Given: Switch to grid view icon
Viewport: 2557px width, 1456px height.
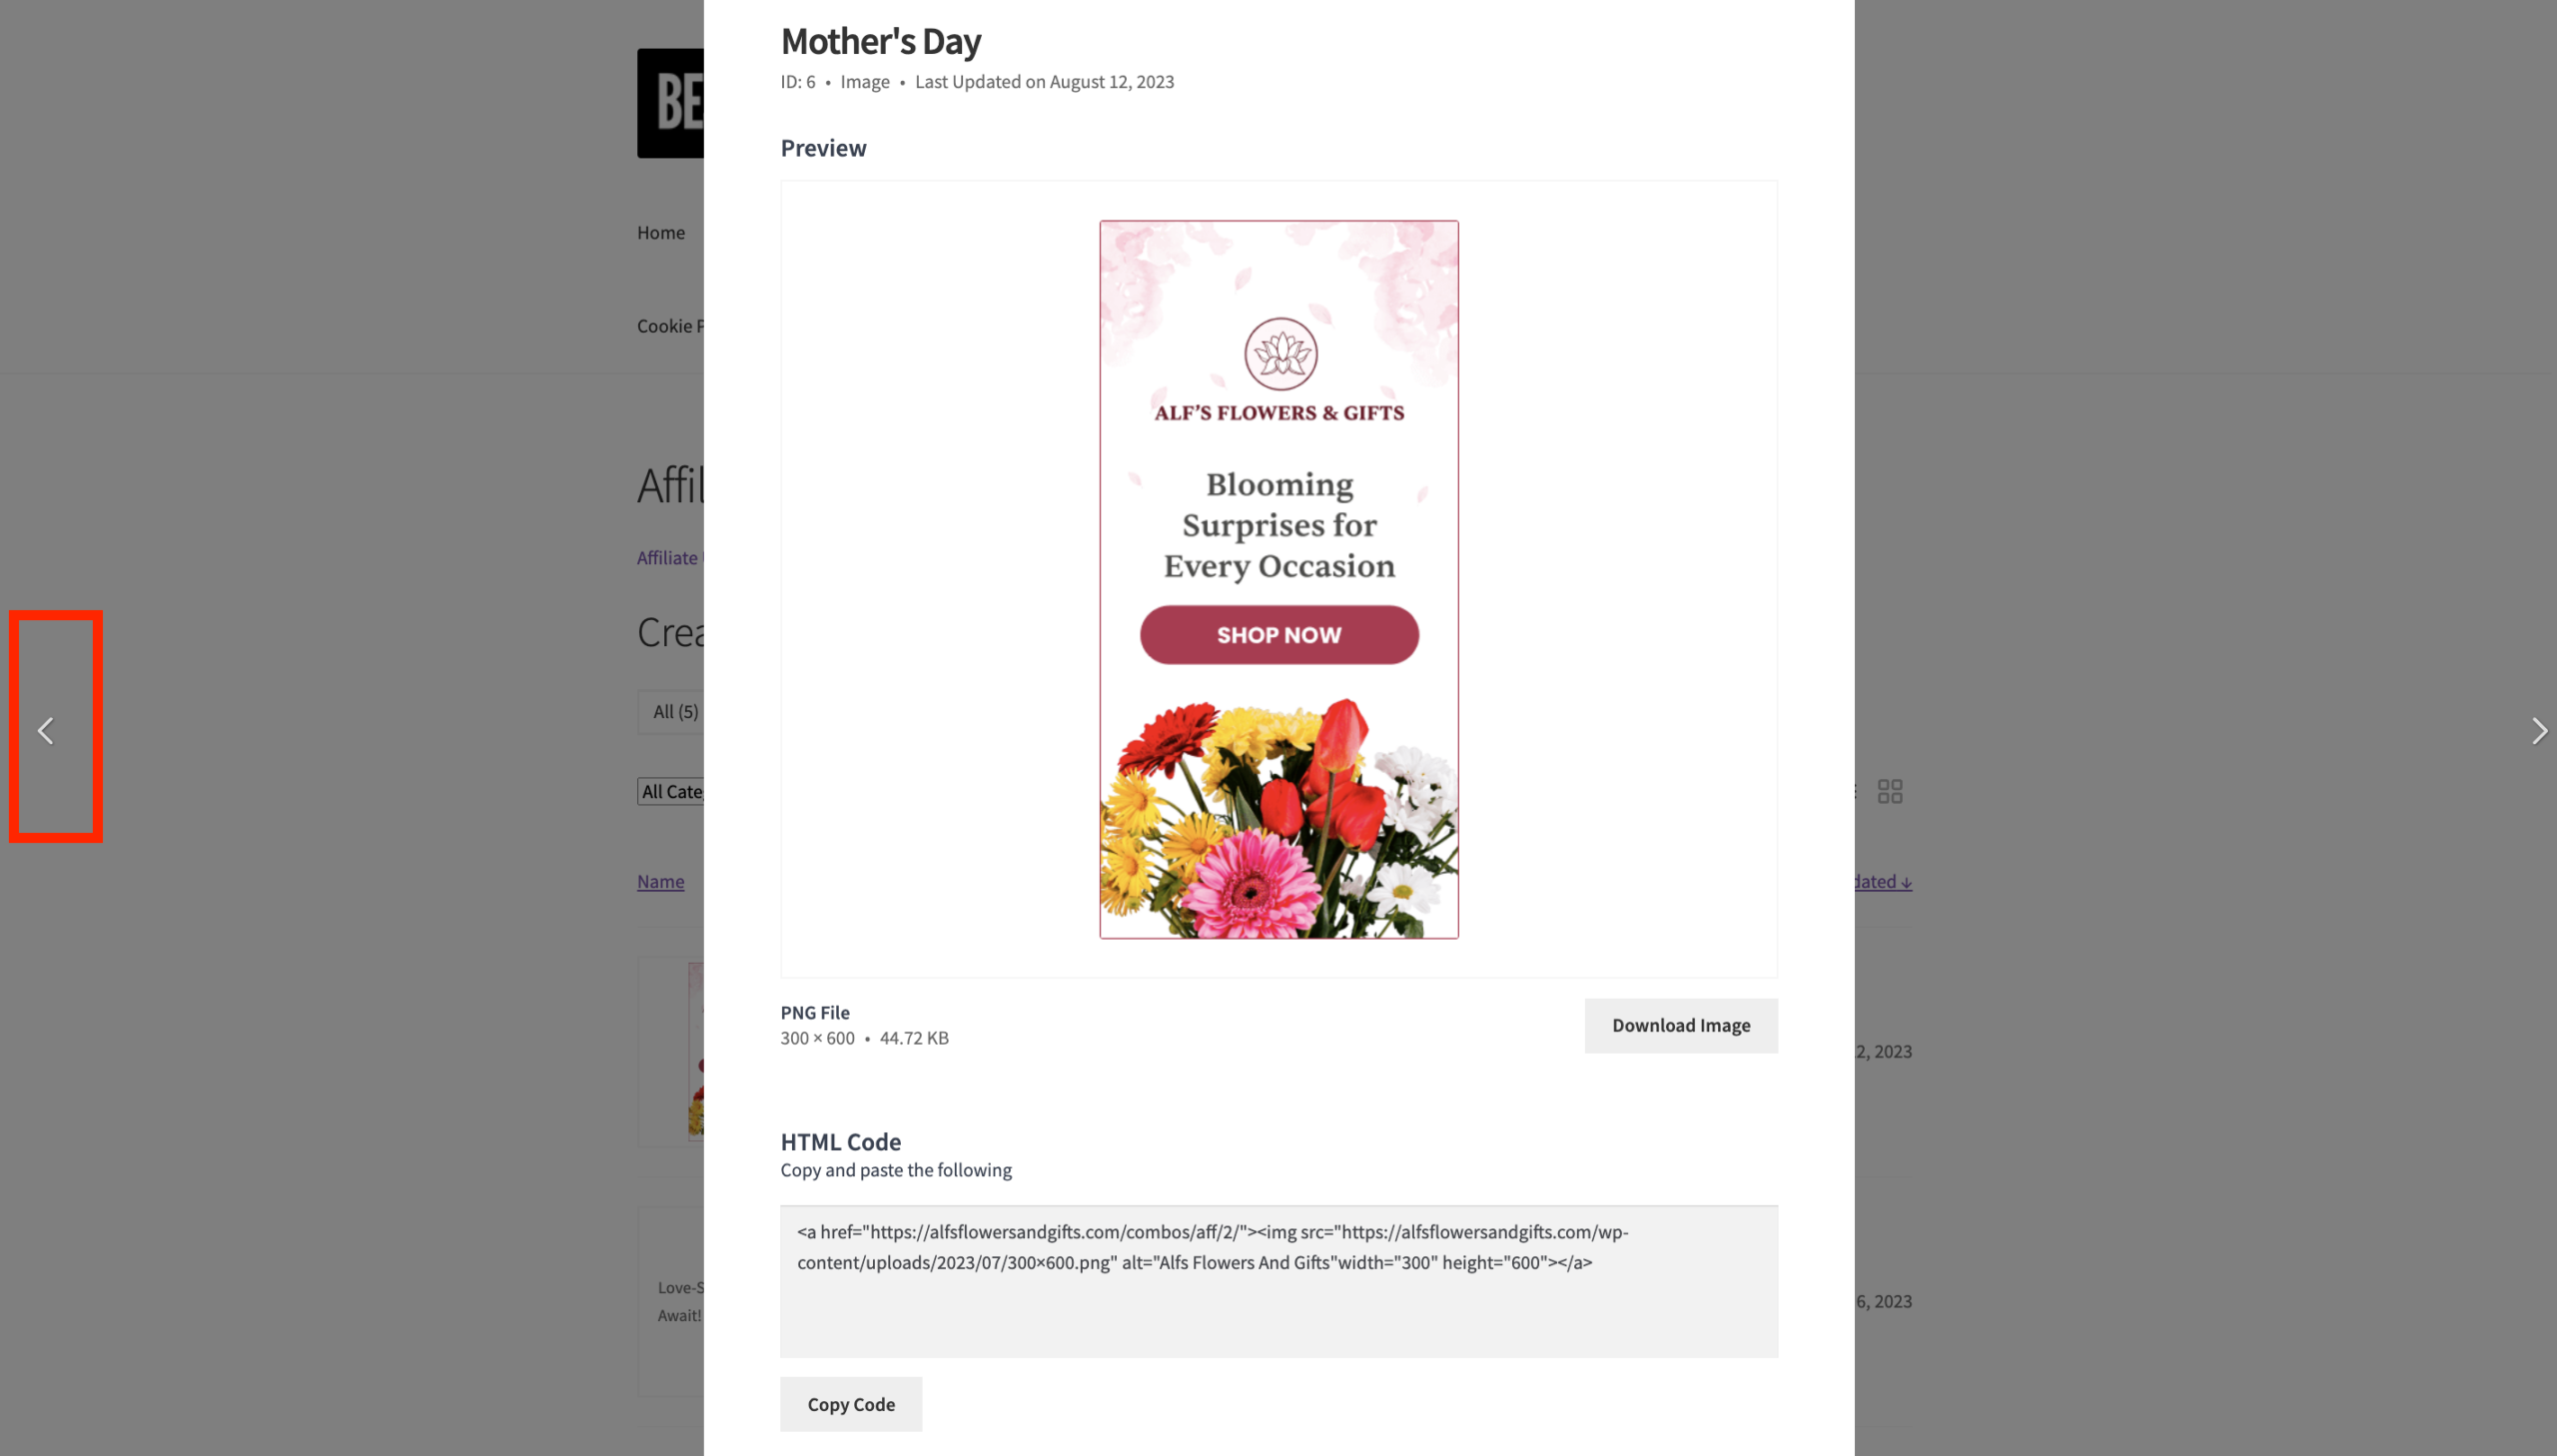Looking at the screenshot, I should [x=1890, y=791].
